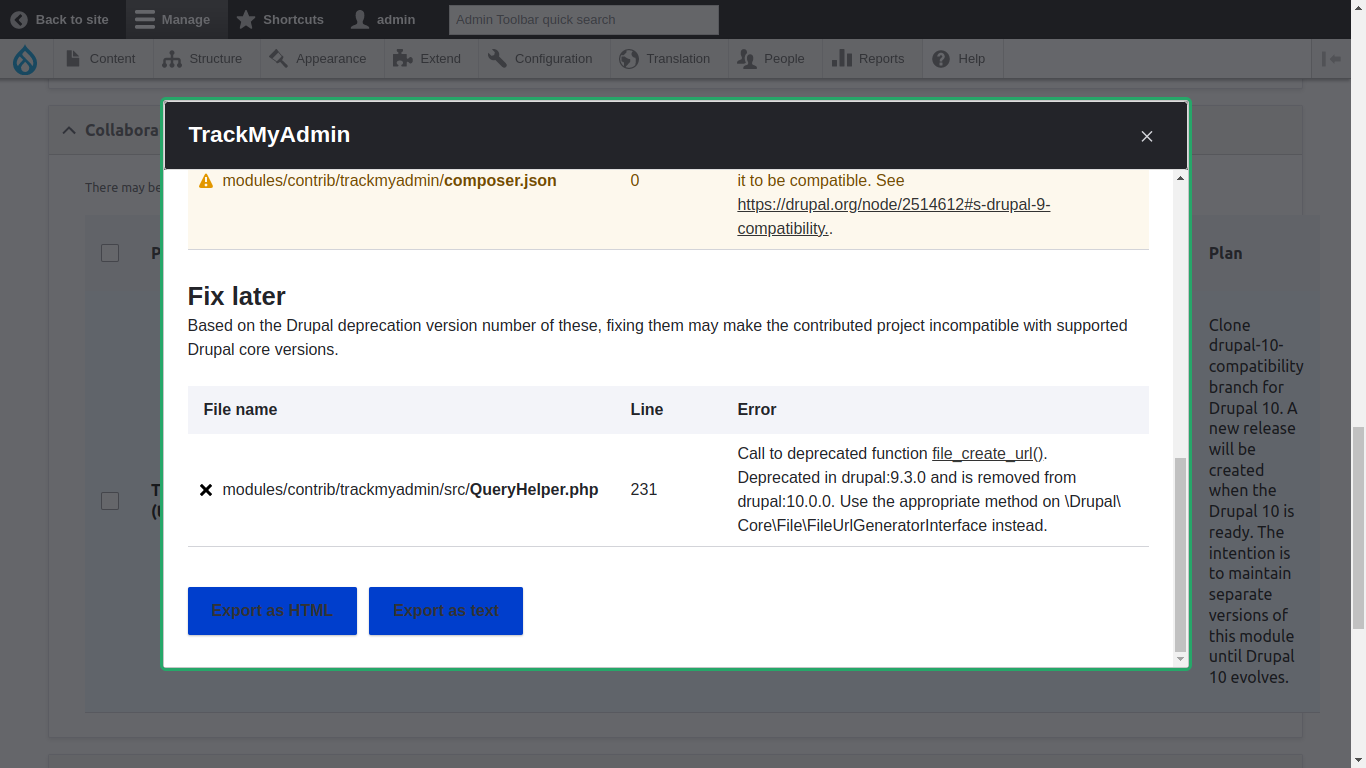Click the warning icon beside composer.json
Screen dimensions: 1366x768
(206, 182)
